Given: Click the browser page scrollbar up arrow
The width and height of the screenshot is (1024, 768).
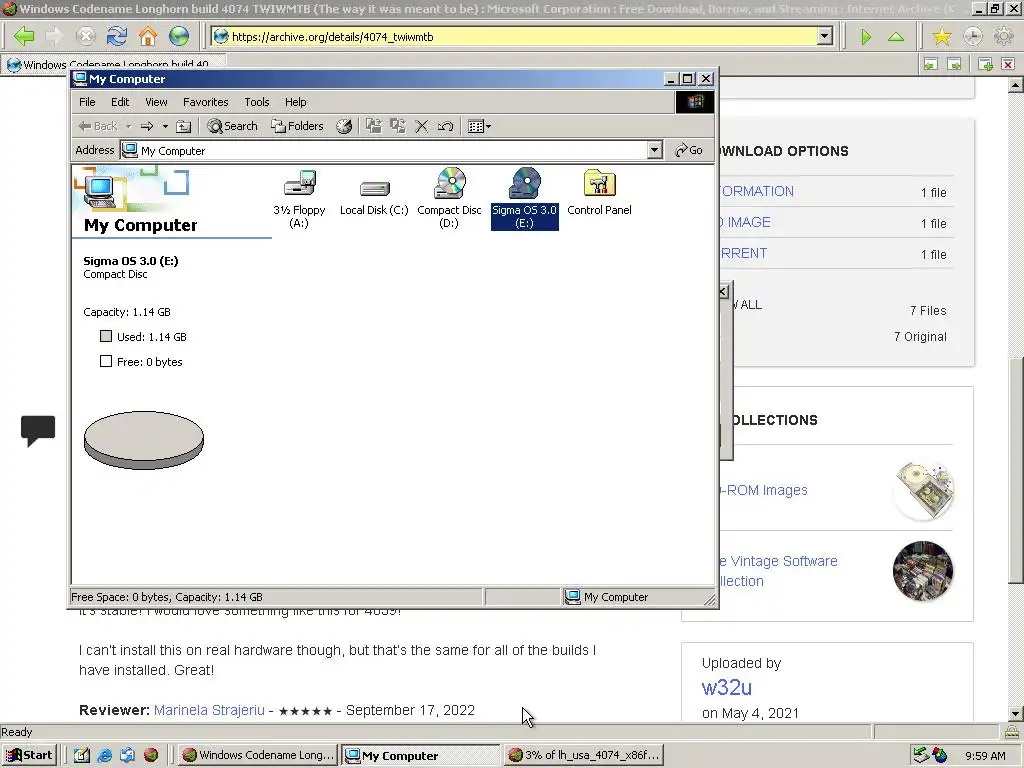Looking at the screenshot, I should coord(1016,85).
